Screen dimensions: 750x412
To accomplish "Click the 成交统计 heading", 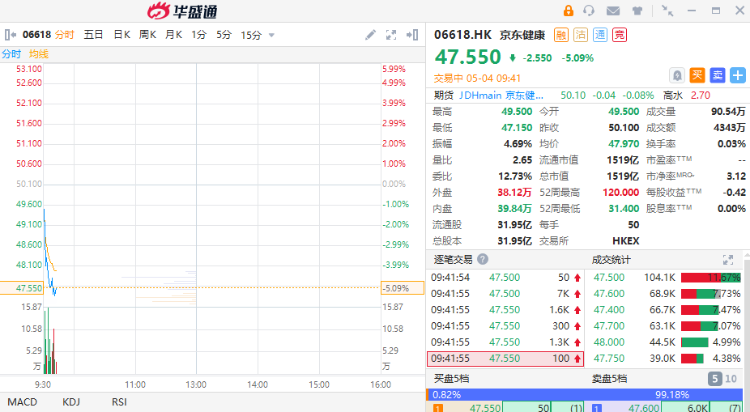I will [x=611, y=260].
